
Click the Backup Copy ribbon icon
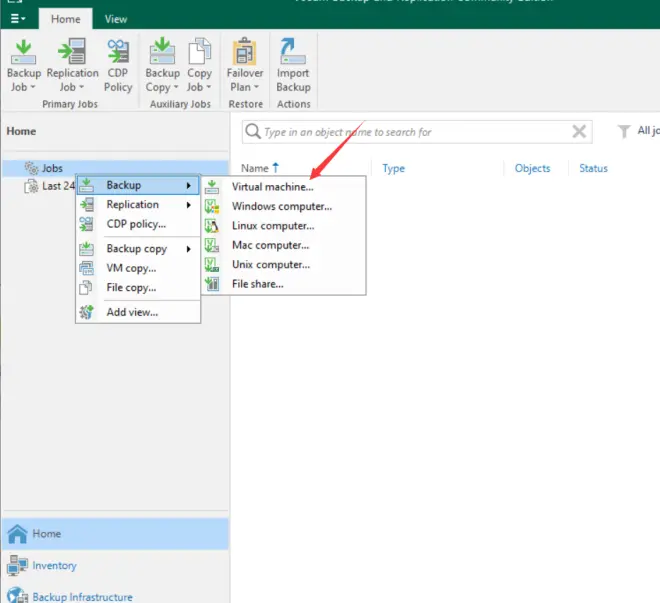(162, 51)
